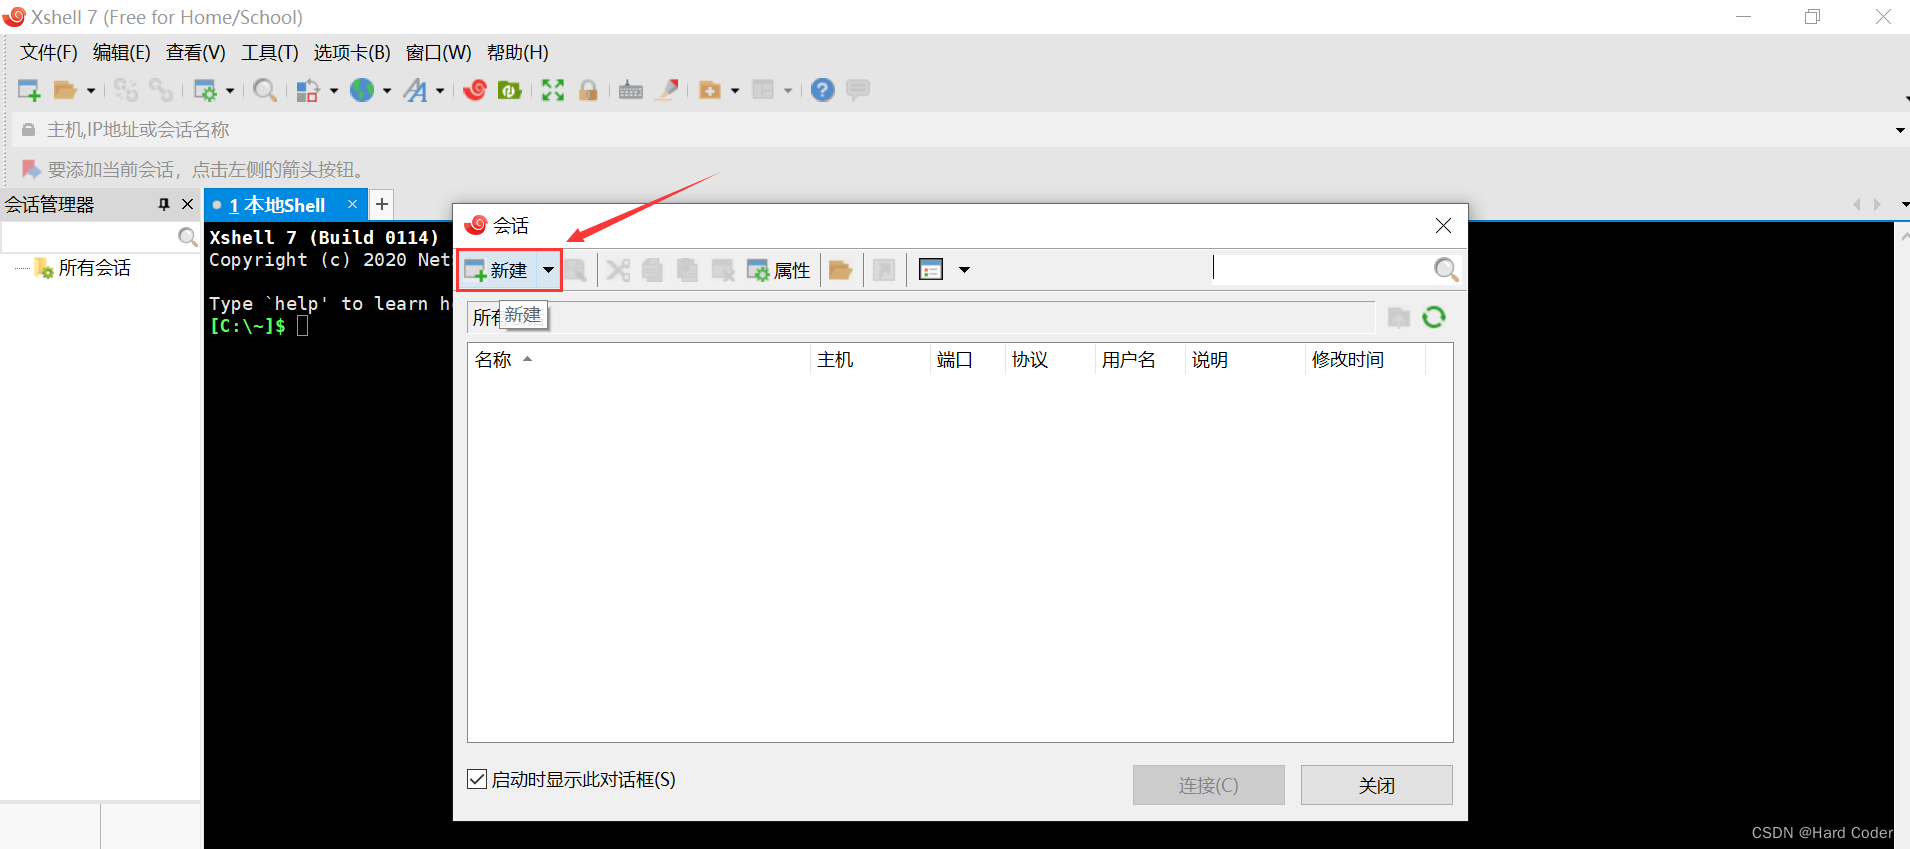Click the Open folder icon in main toolbar
The image size is (1910, 849).
click(65, 90)
